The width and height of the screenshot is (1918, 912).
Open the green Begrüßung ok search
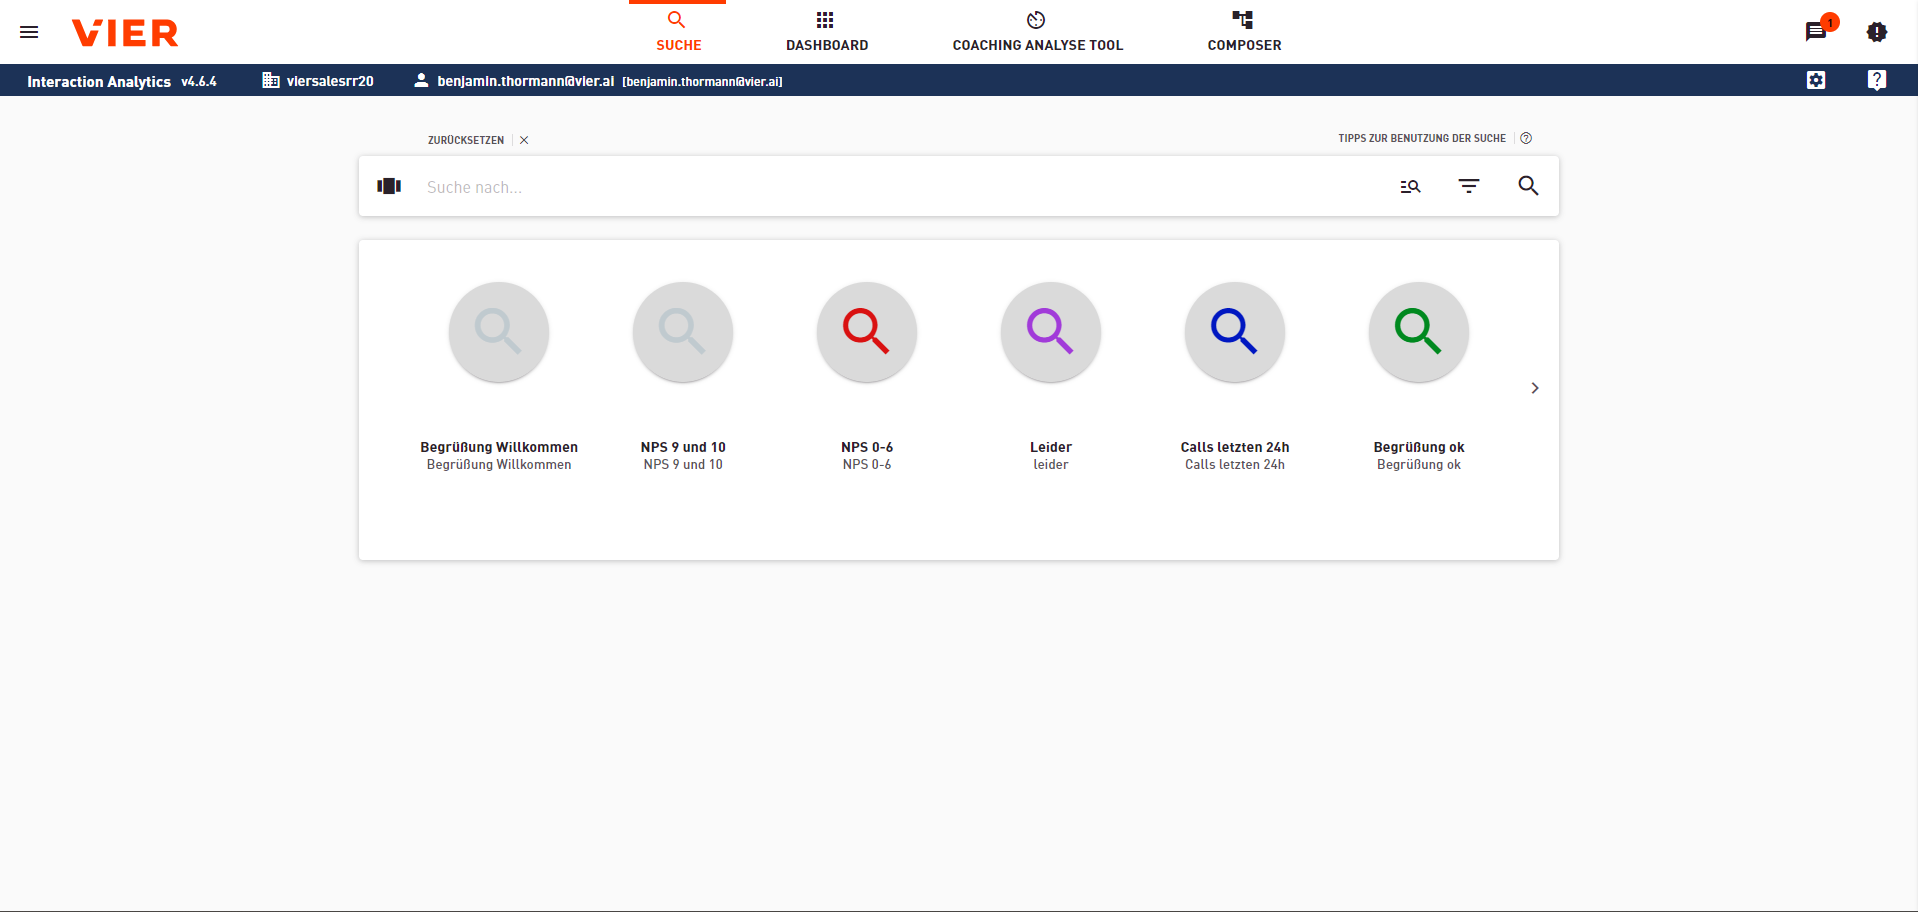coord(1418,332)
